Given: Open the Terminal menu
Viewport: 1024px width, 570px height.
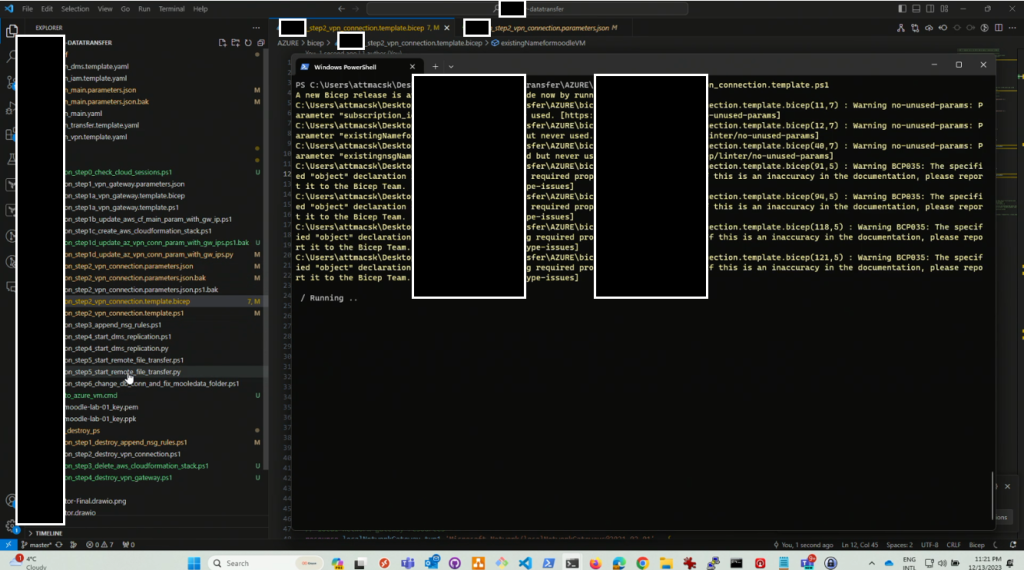Looking at the screenshot, I should click(171, 9).
